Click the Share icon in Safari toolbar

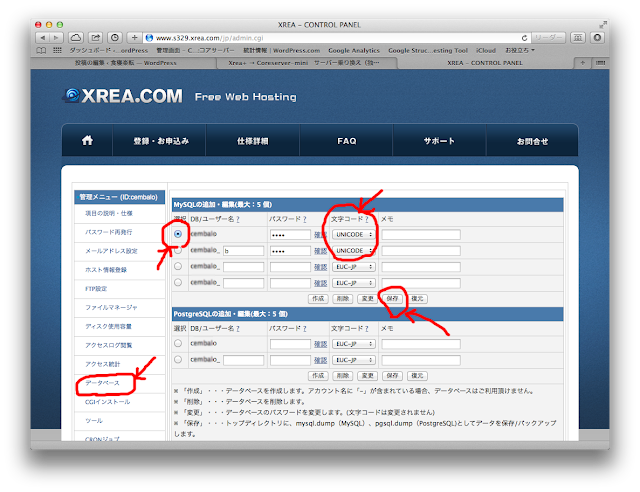point(96,38)
